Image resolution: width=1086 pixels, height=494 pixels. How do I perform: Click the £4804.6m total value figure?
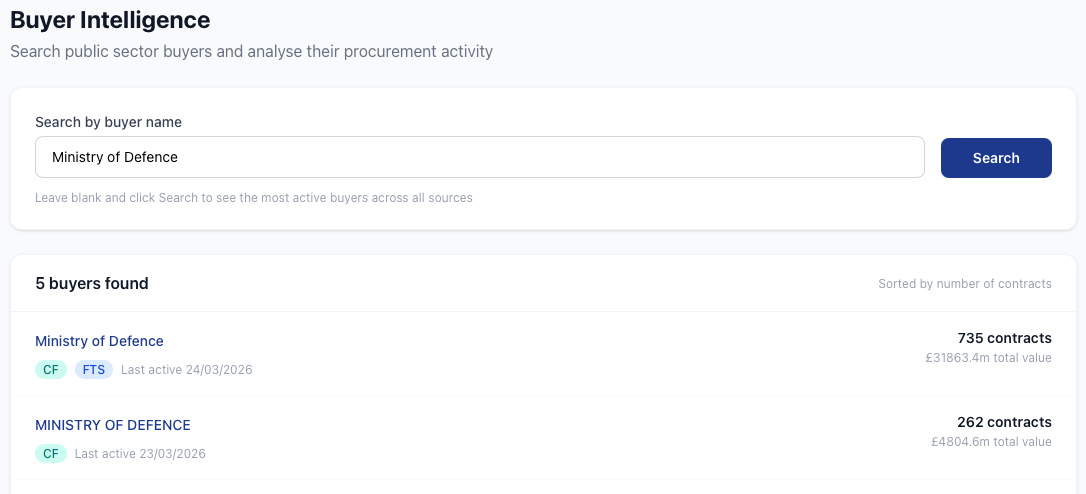[x=991, y=442]
